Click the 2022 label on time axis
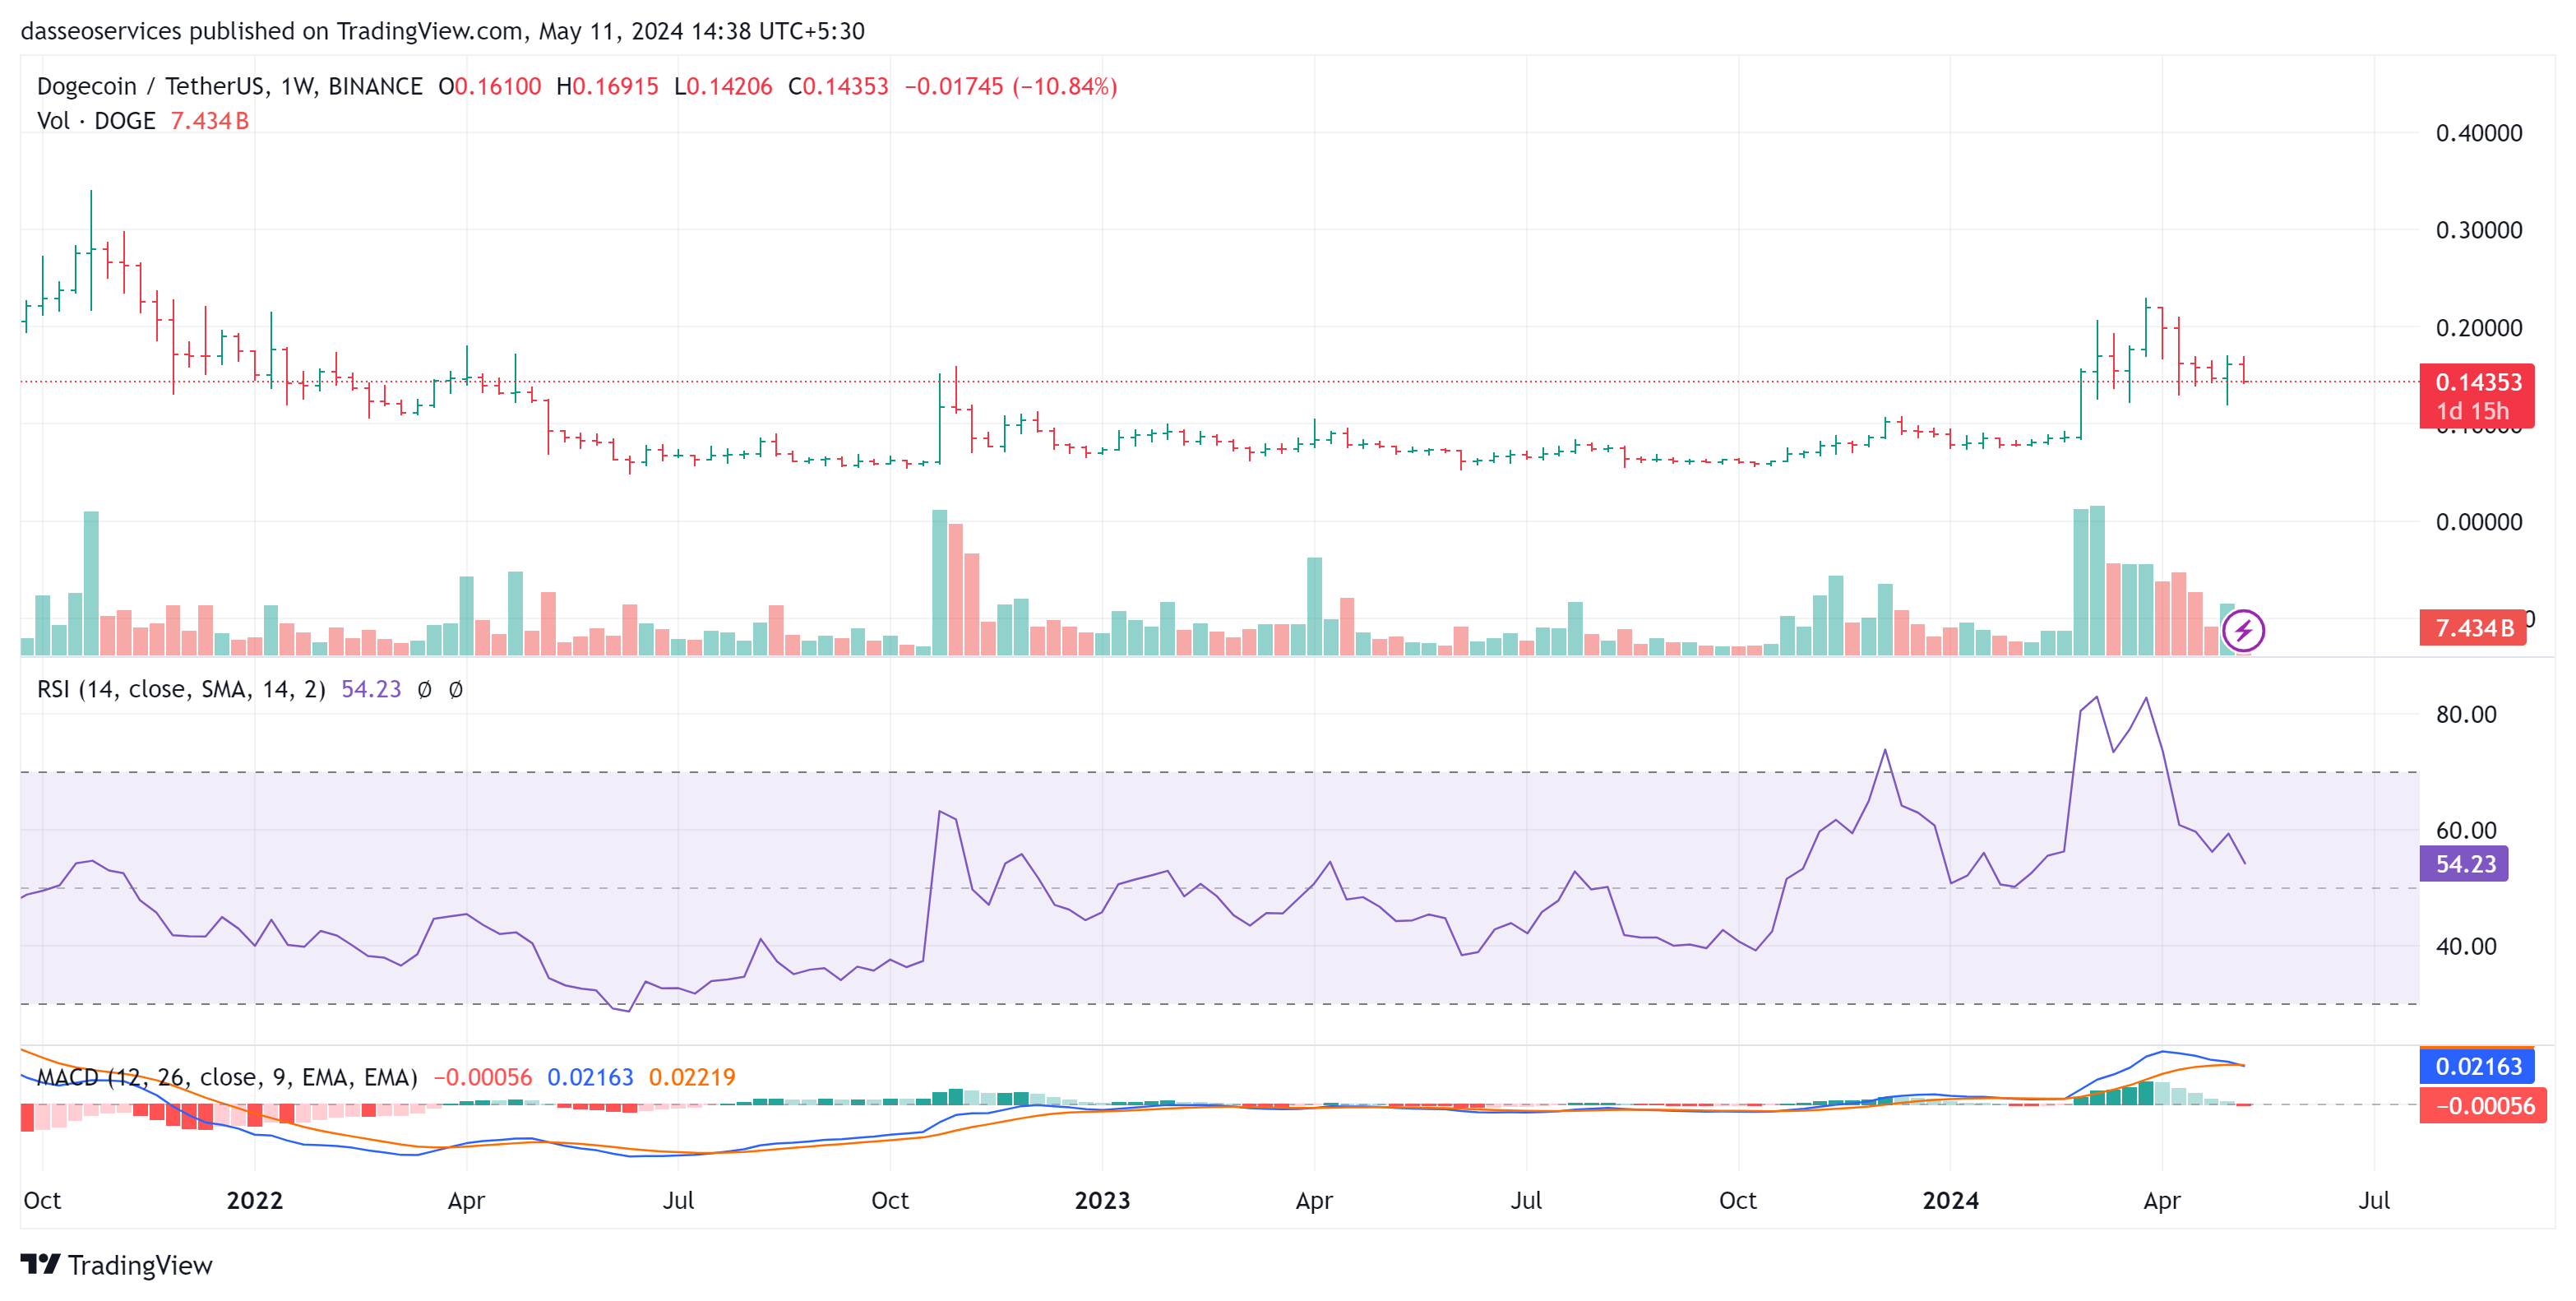Screen dimensions: 2576x1301 pos(254,1200)
